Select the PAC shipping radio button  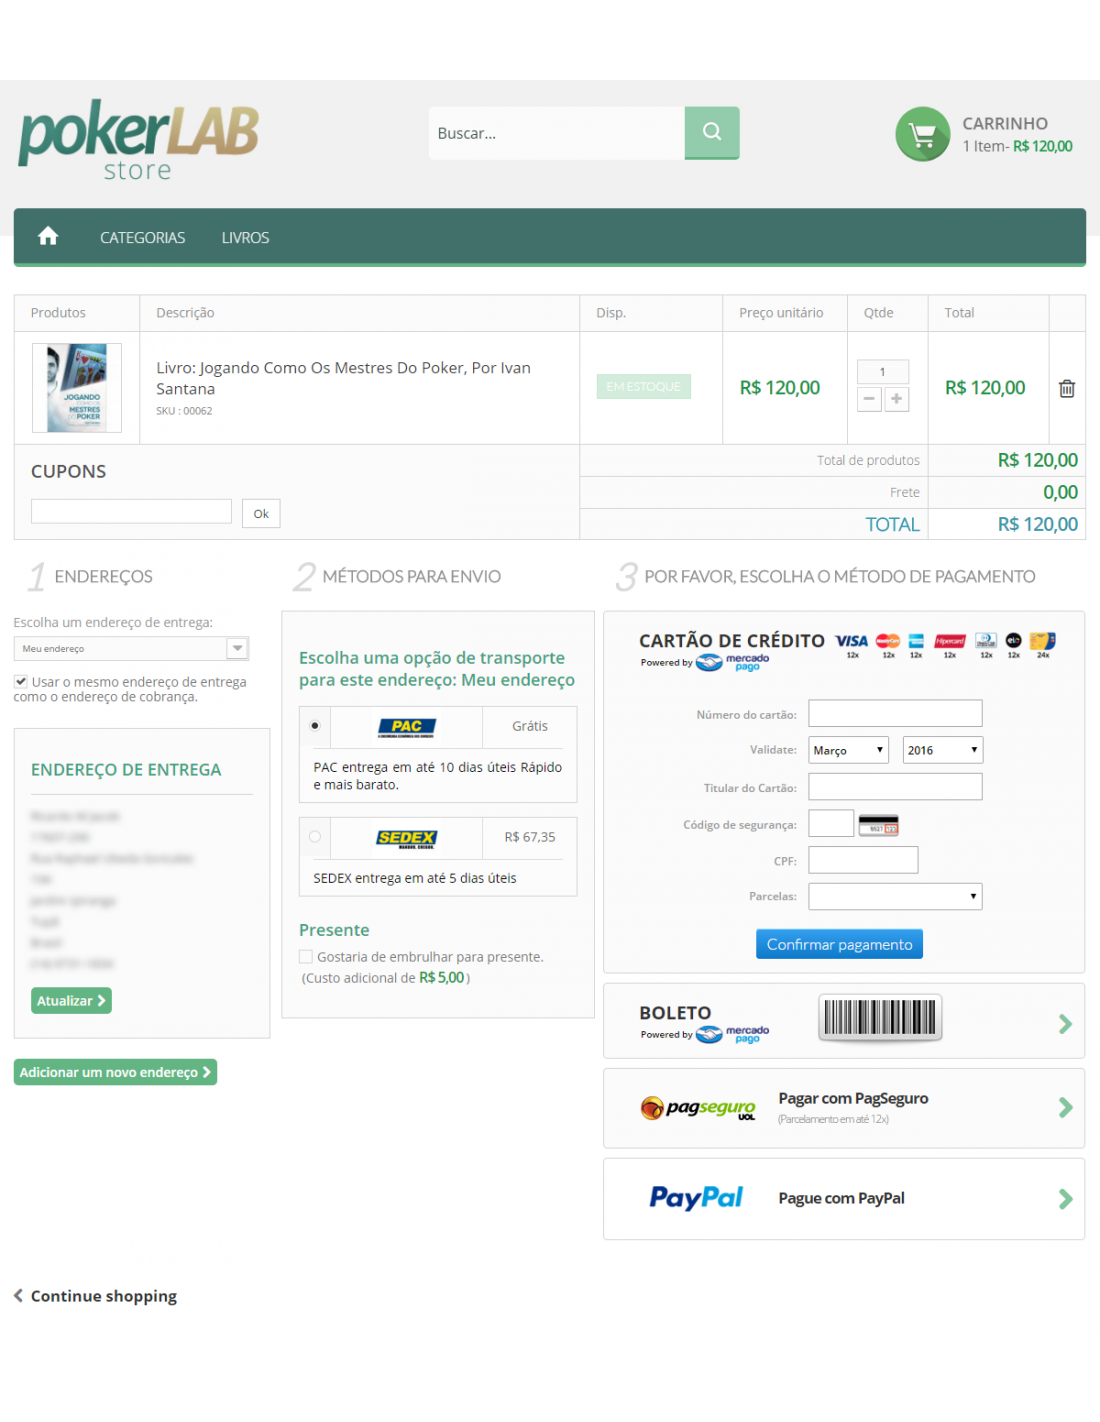315,725
